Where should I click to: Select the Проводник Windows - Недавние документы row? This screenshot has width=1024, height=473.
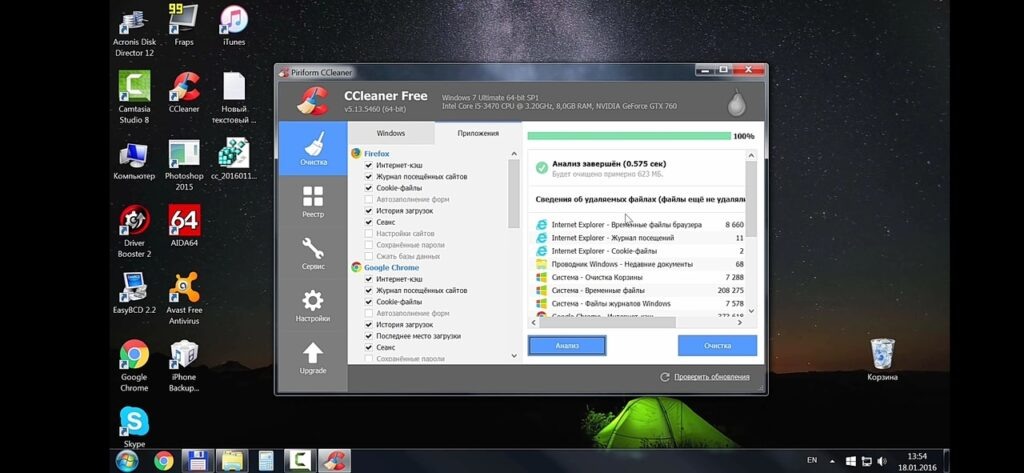[x=639, y=264]
